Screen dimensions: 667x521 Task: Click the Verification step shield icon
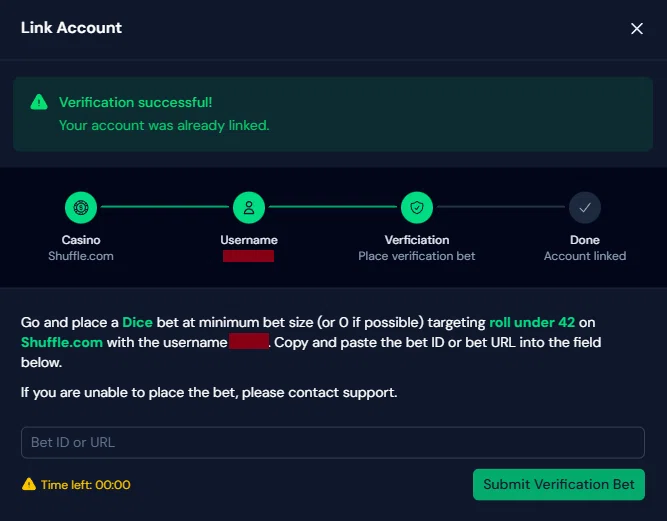[x=417, y=207]
